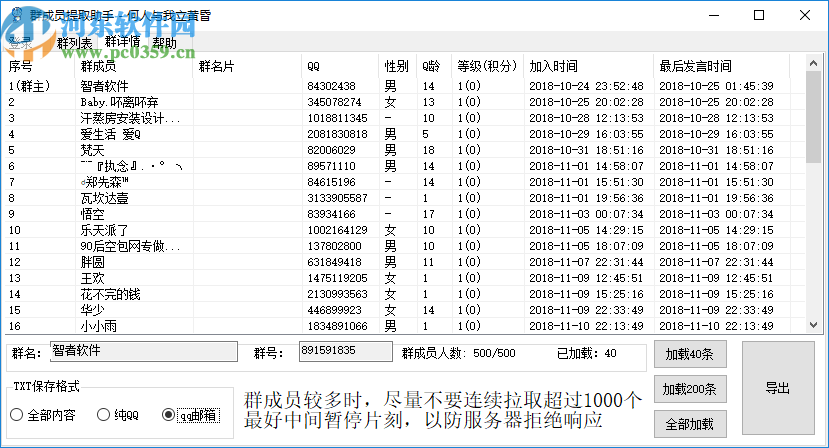829x448 pixels.
Task: Click QQ number 345078274
Action: pyautogui.click(x=335, y=102)
